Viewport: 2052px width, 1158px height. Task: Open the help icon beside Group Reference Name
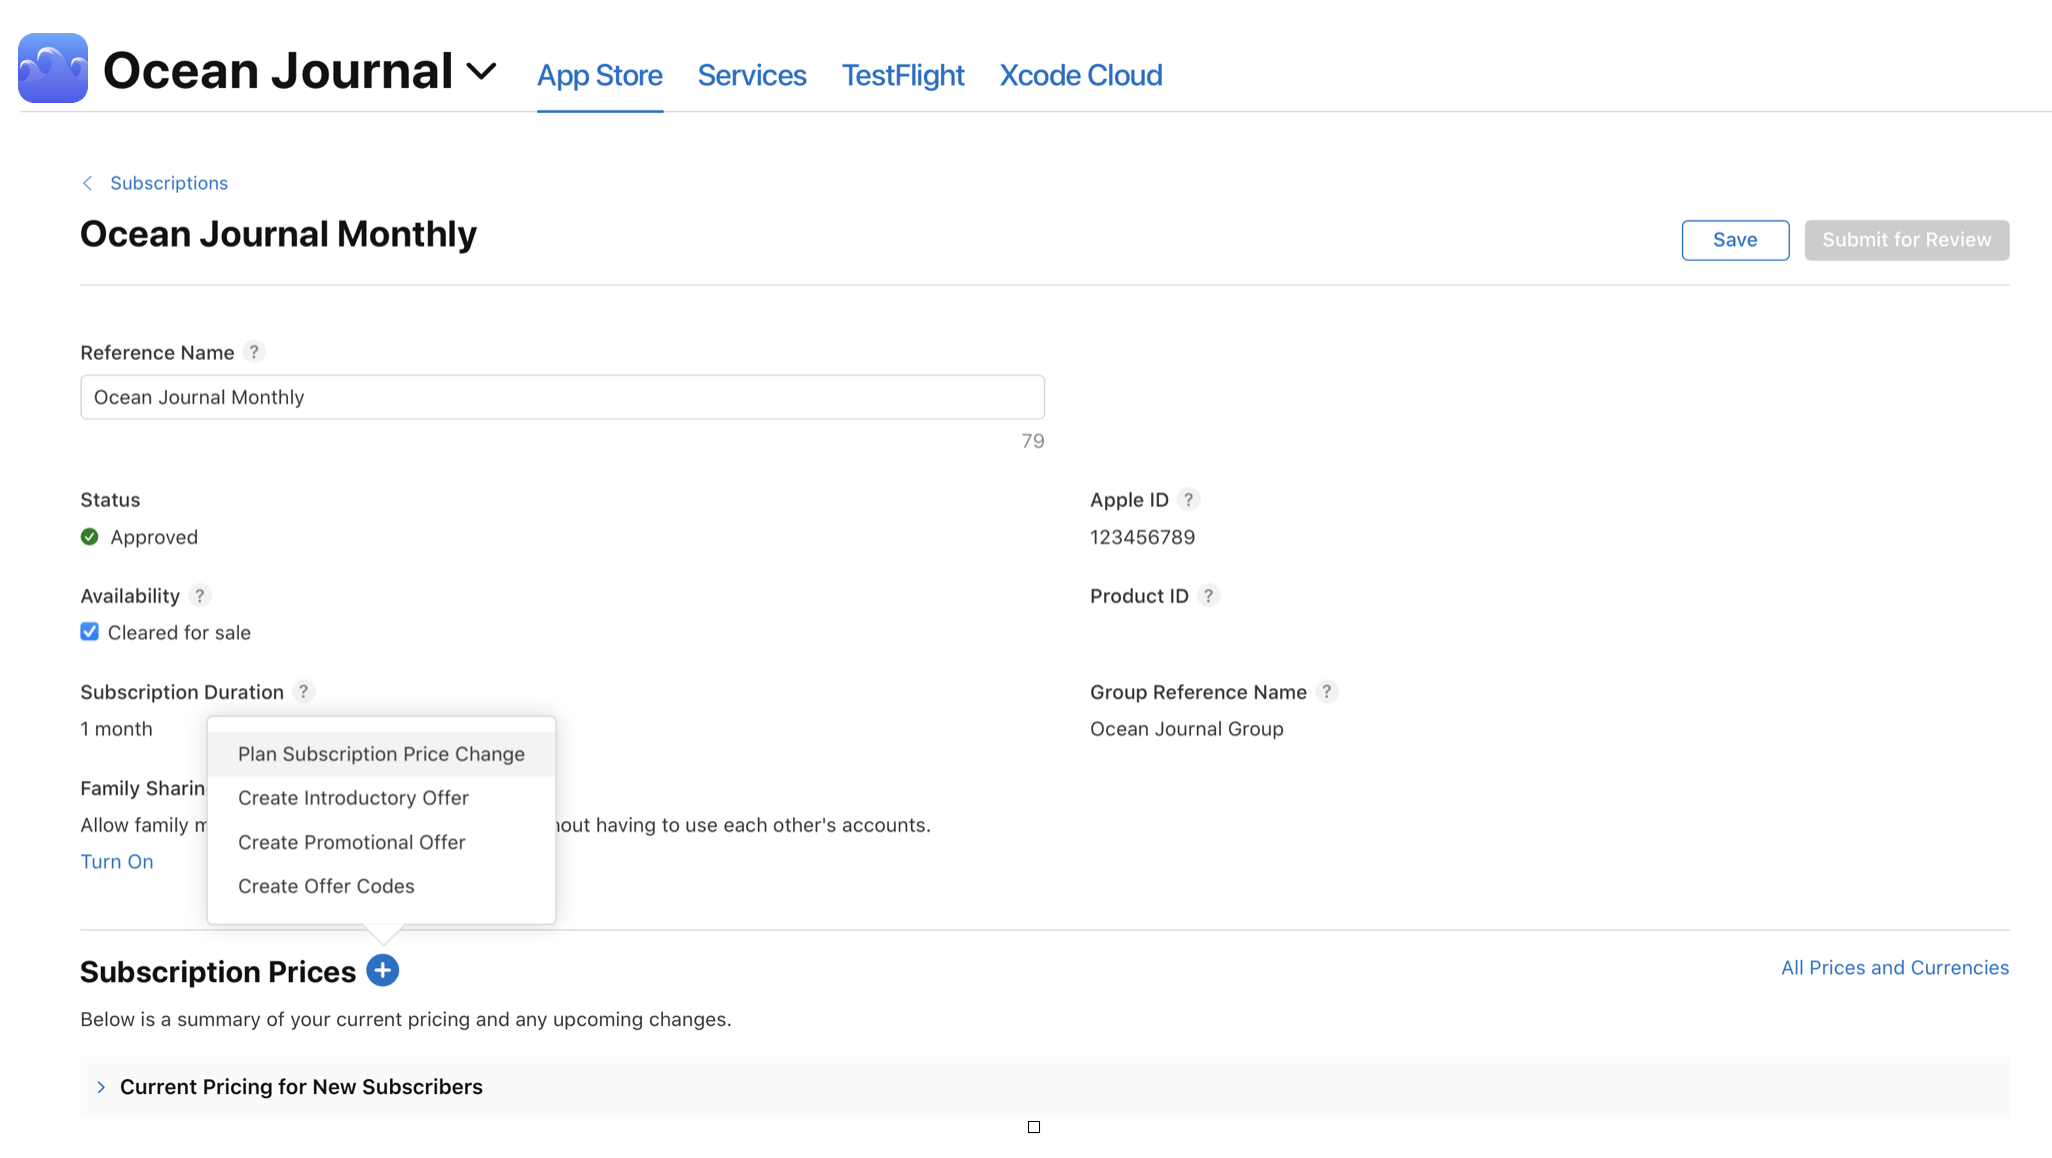[1327, 691]
